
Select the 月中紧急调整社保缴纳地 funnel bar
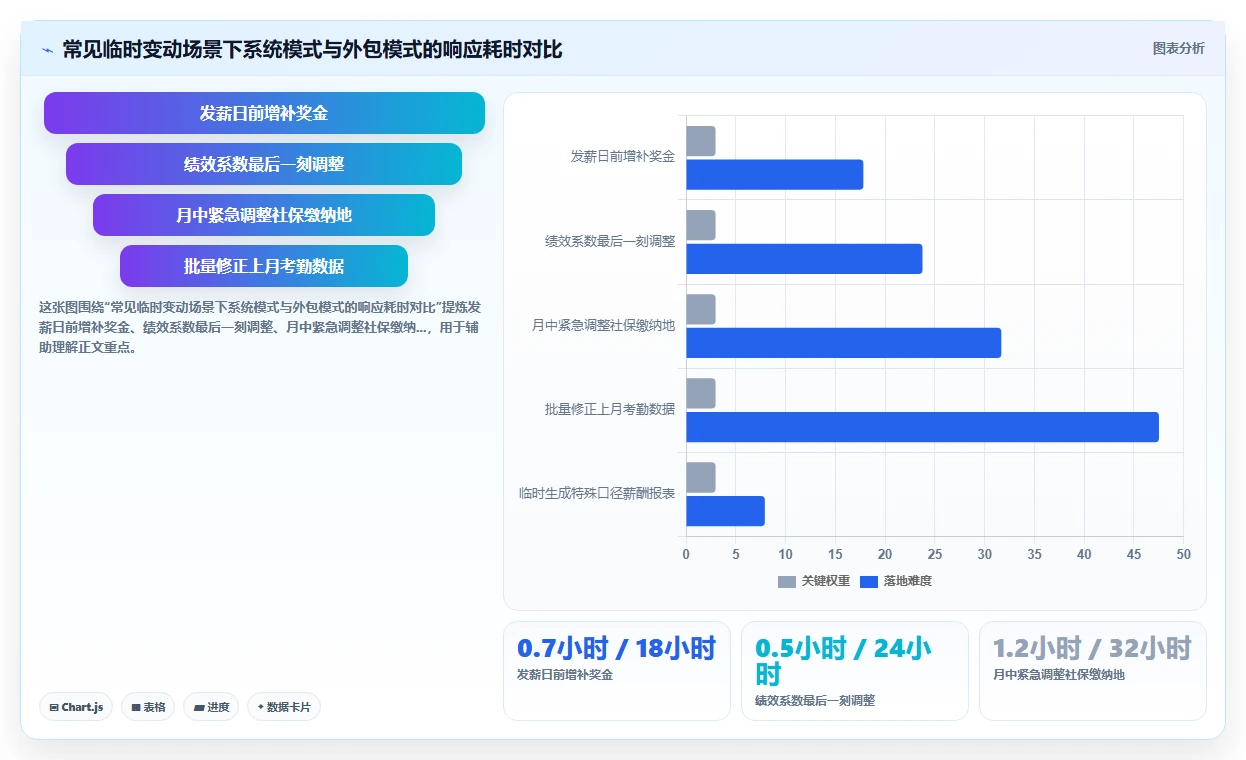(264, 215)
